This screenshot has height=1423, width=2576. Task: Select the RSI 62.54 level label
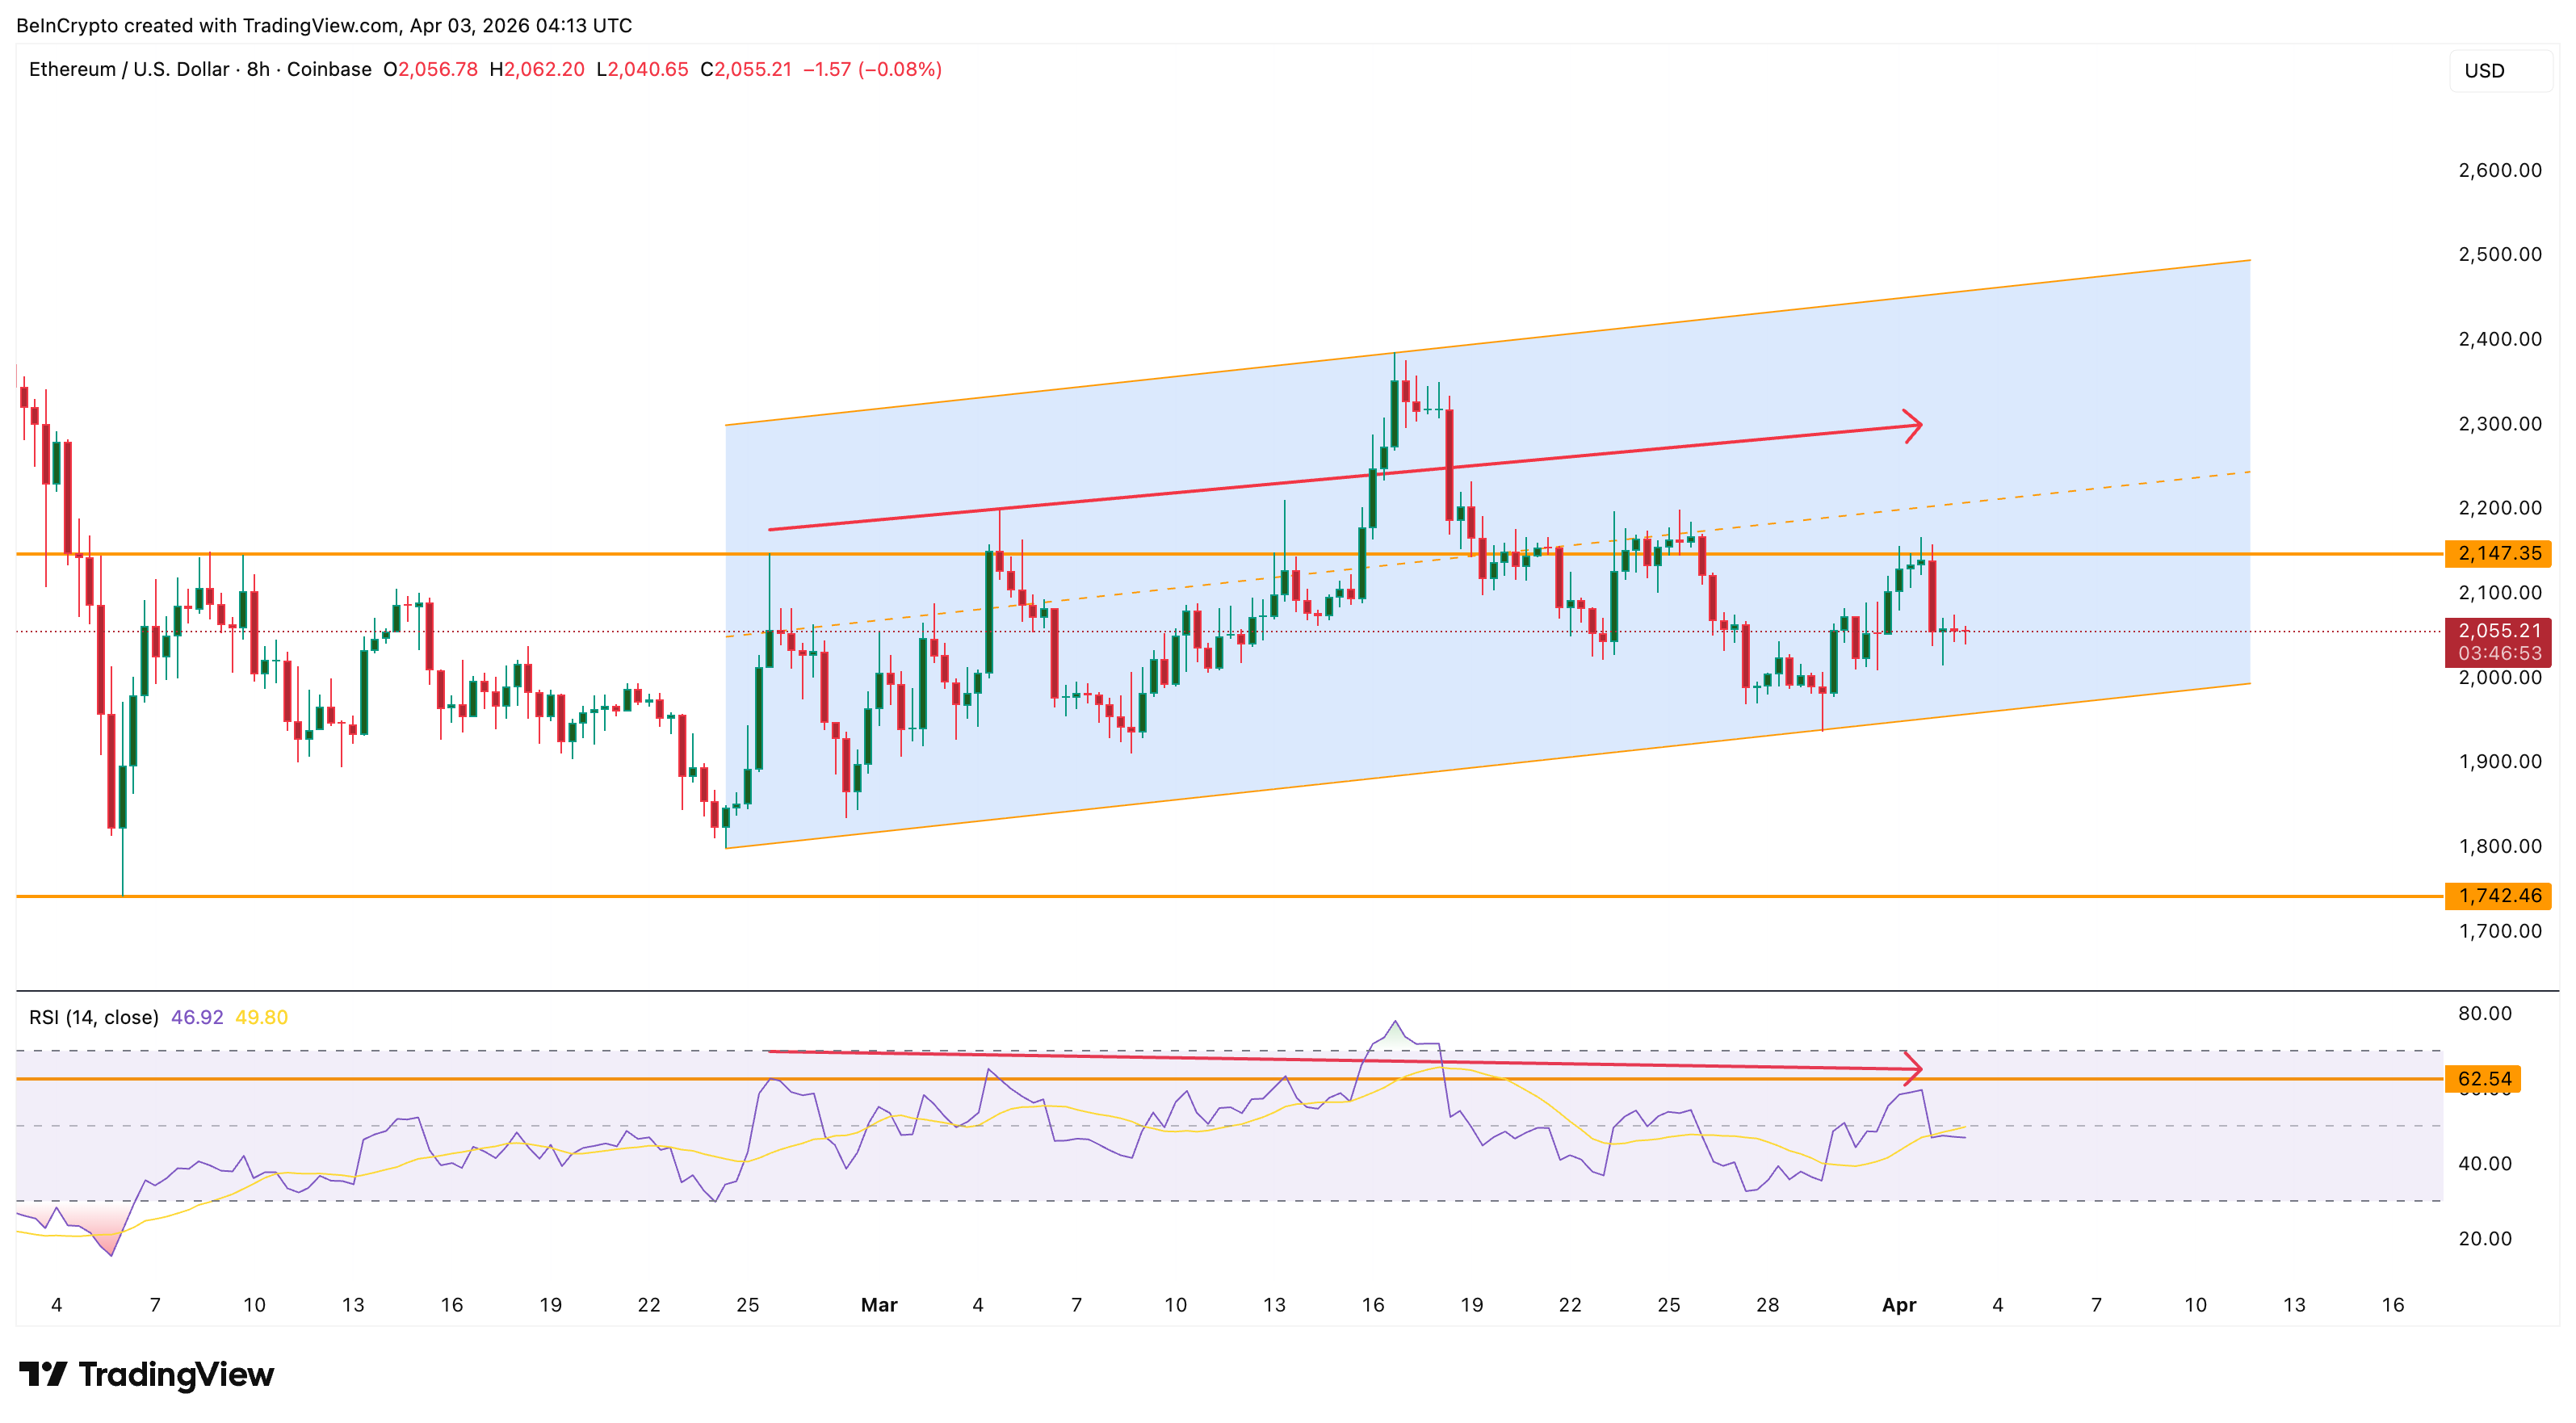2483,1078
